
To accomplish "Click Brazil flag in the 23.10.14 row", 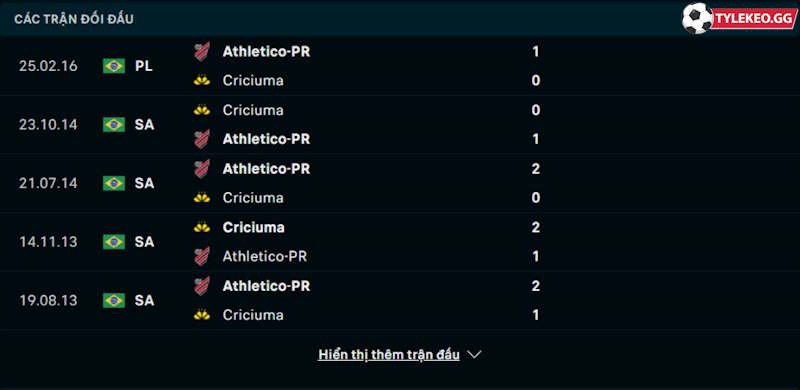I will coord(114,125).
